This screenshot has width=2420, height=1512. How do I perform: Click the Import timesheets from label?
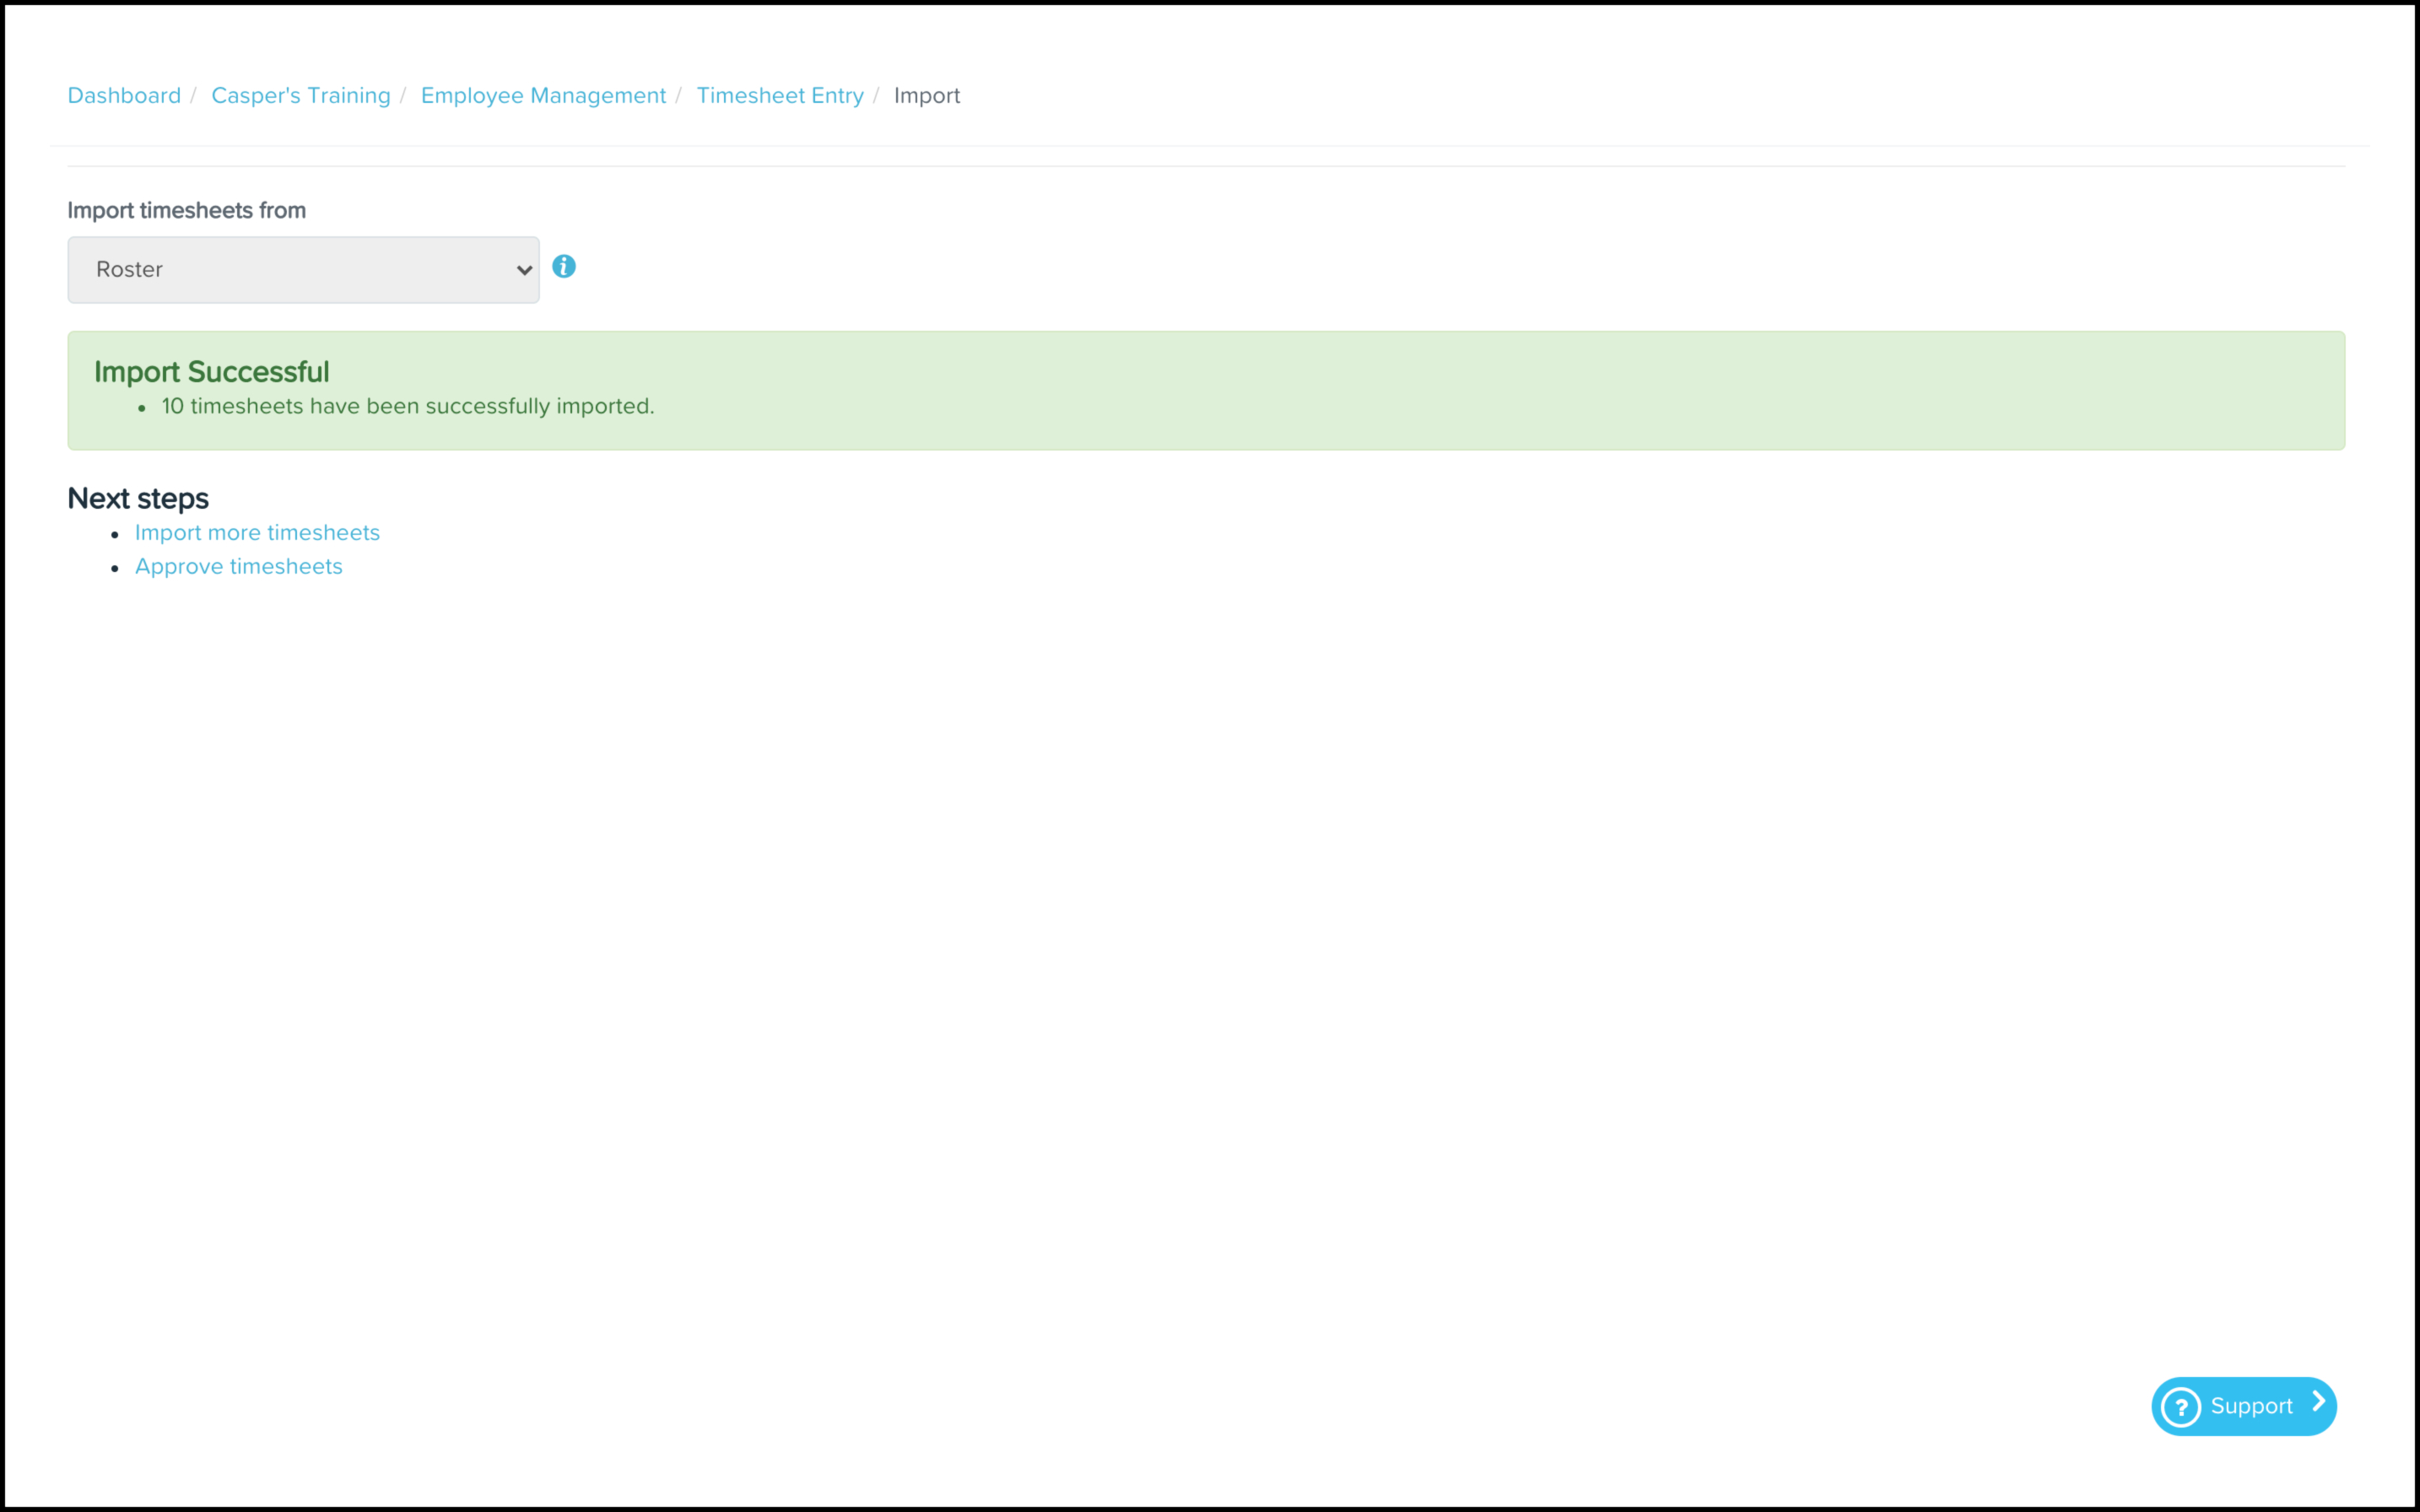[x=186, y=211]
